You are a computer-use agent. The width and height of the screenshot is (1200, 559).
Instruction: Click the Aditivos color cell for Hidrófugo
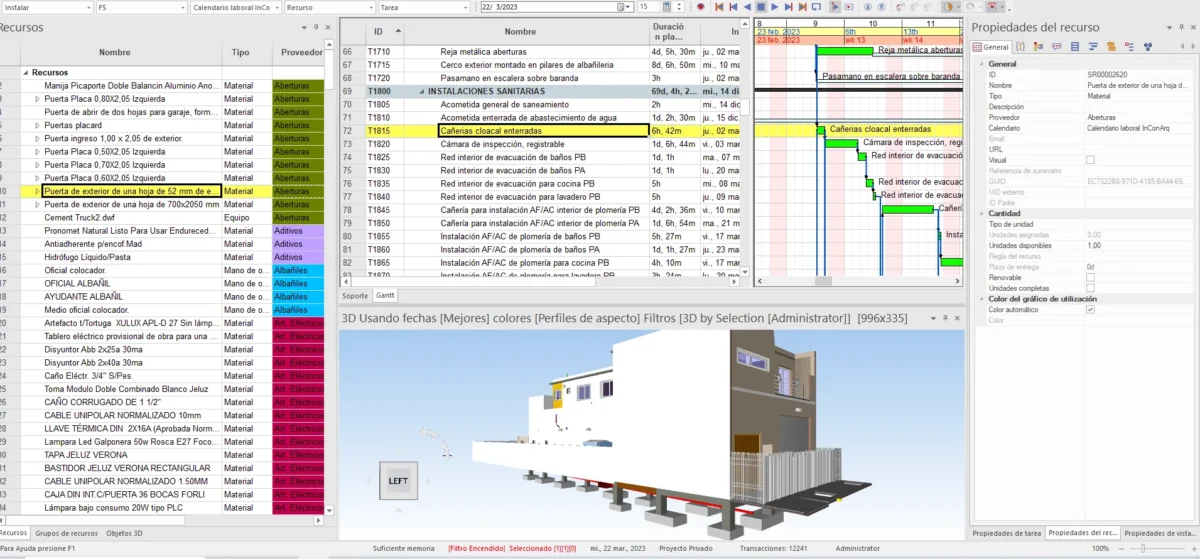coord(297,257)
